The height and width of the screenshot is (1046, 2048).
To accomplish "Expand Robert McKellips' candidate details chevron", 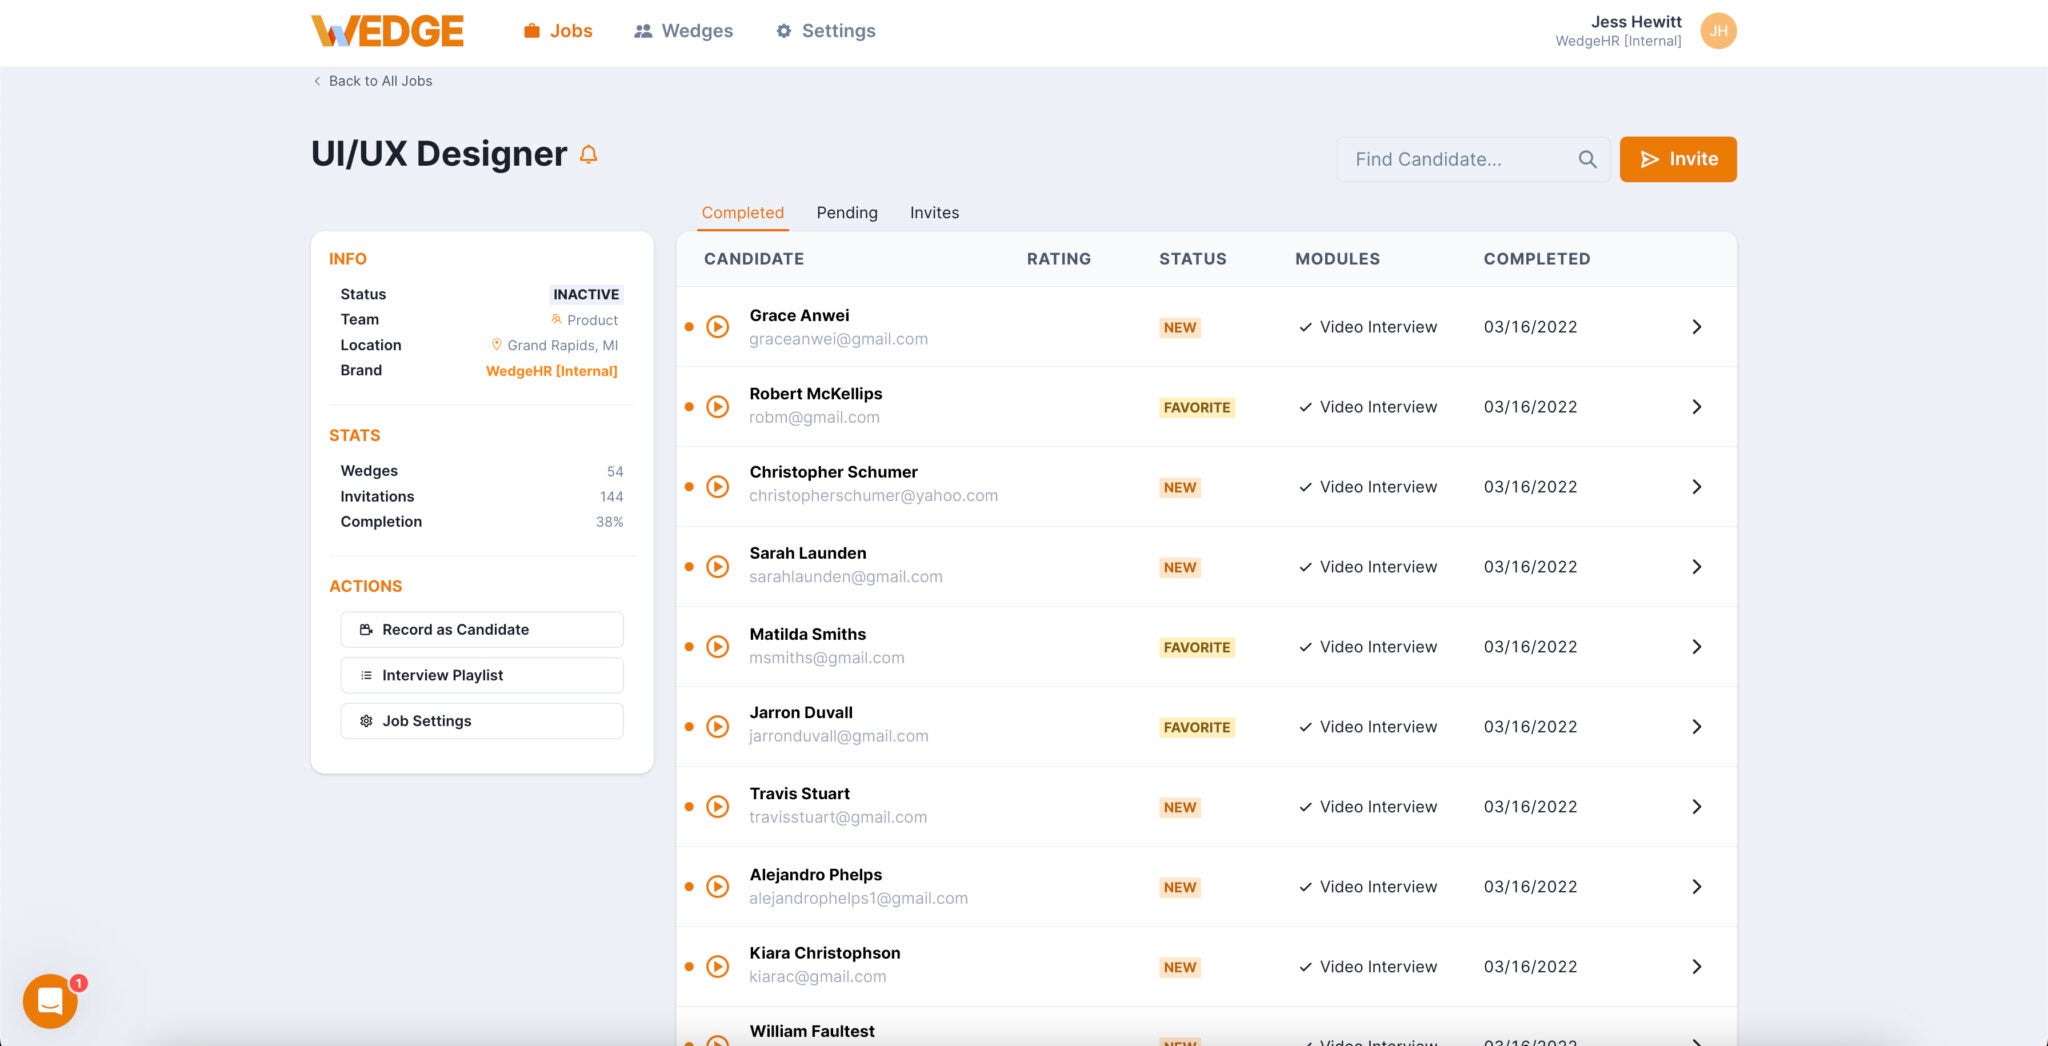I will coord(1696,406).
